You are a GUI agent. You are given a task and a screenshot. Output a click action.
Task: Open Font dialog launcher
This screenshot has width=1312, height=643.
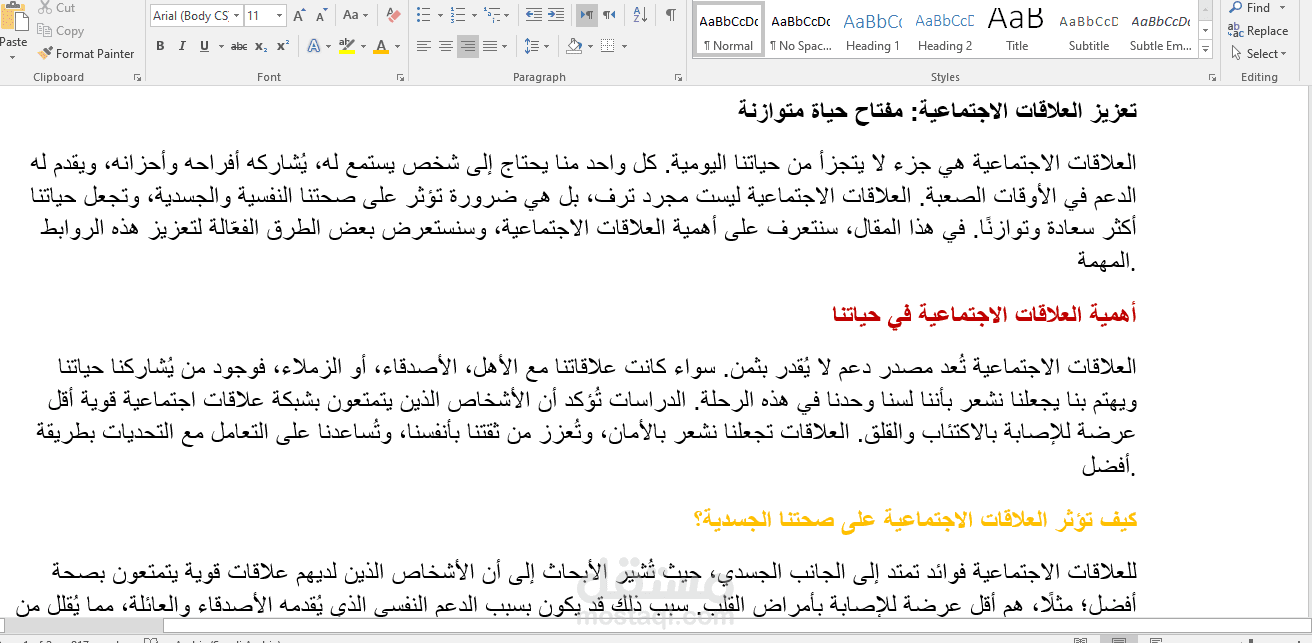pyautogui.click(x=401, y=77)
